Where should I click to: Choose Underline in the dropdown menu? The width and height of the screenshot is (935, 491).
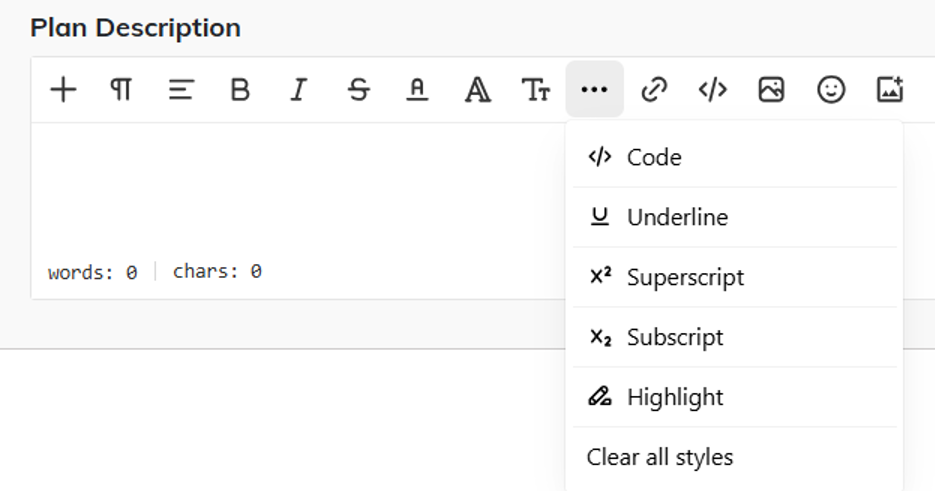pos(677,217)
